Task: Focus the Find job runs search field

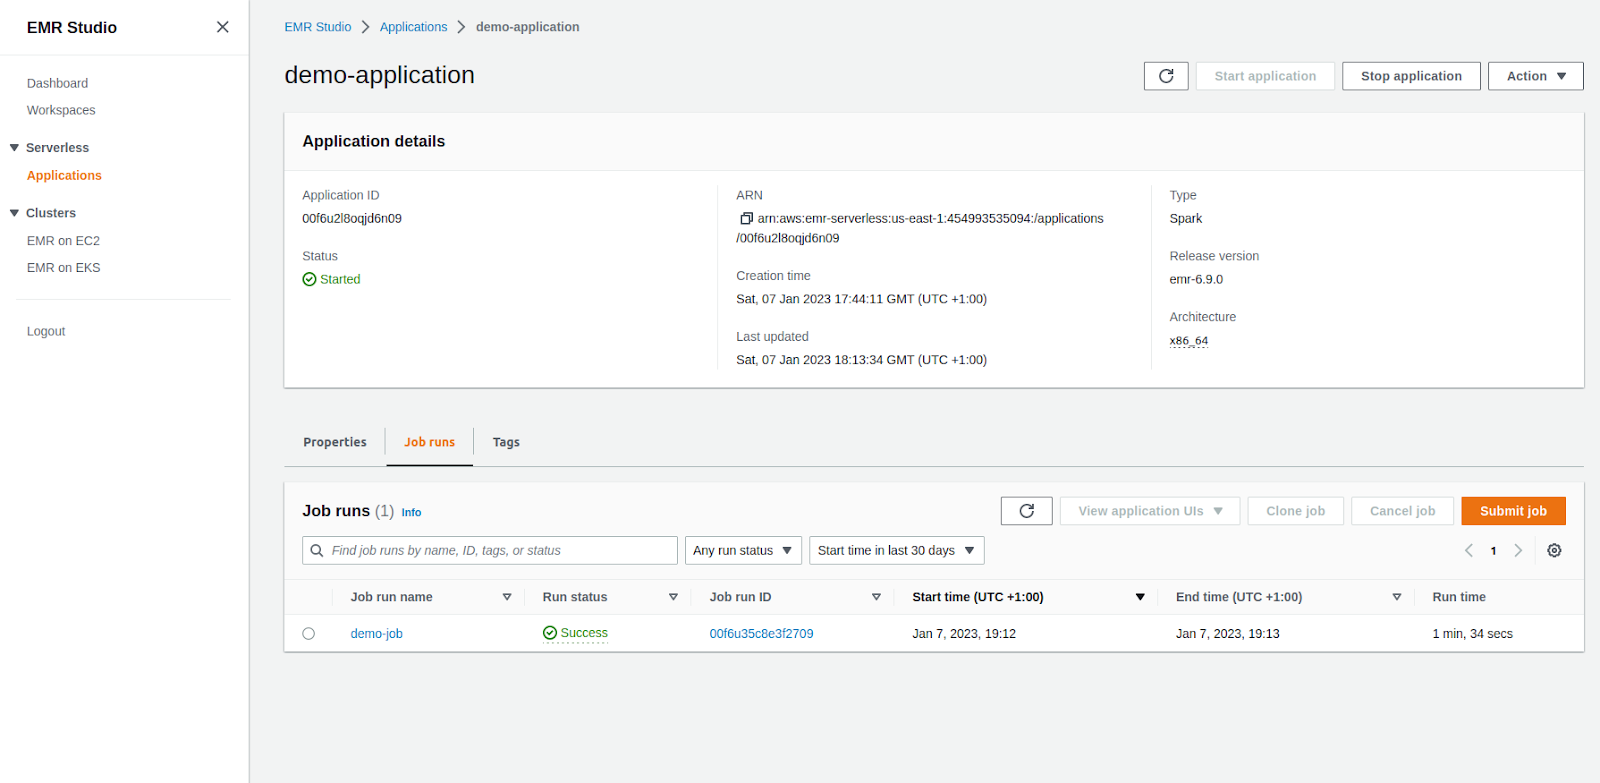Action: click(490, 550)
